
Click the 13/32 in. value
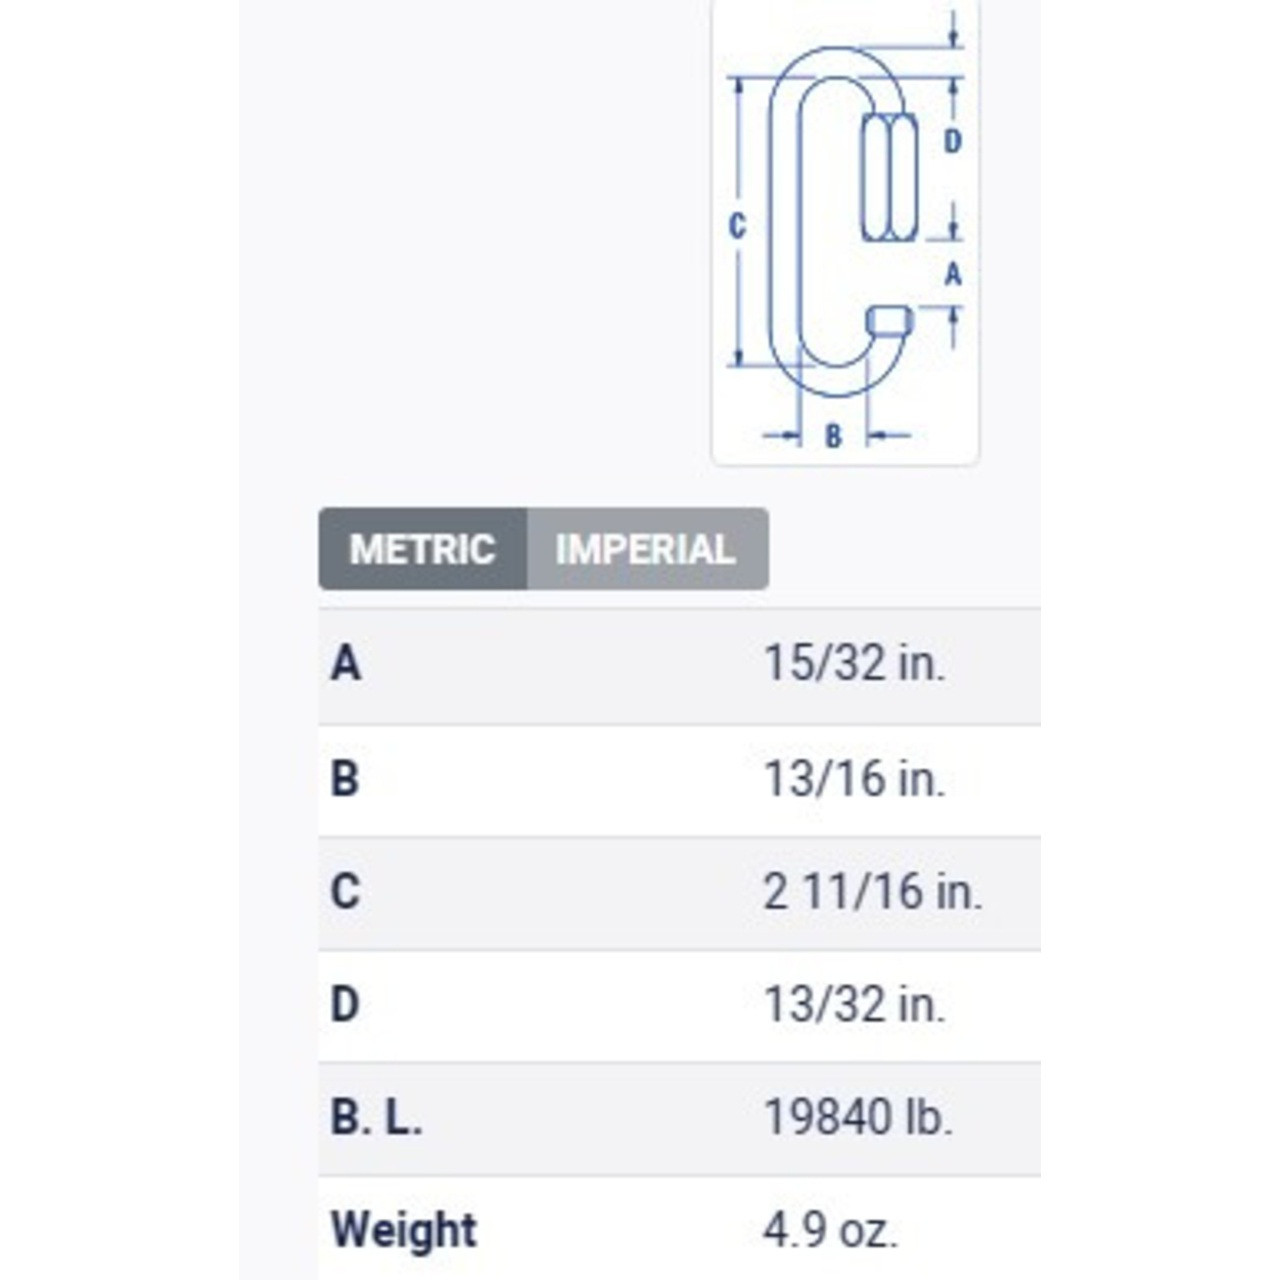click(854, 1004)
